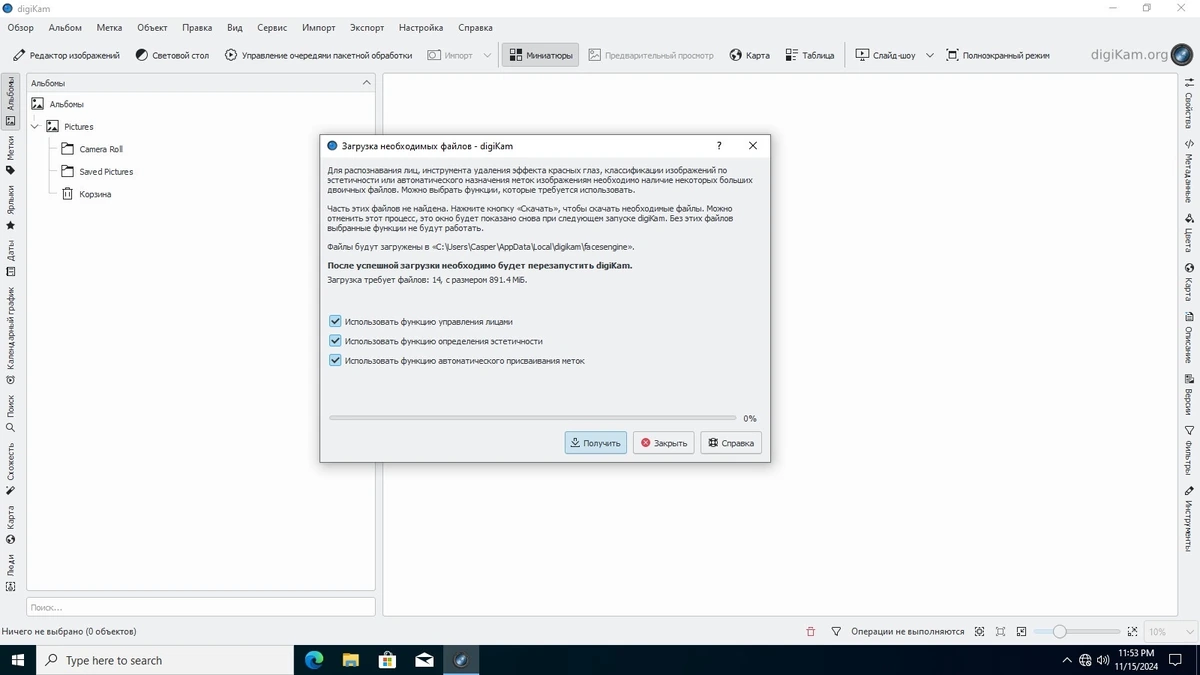Enter Fullscreen mode (Полноэкранный режим)
Image resolution: width=1200 pixels, height=675 pixels.
pyautogui.click(x=997, y=55)
